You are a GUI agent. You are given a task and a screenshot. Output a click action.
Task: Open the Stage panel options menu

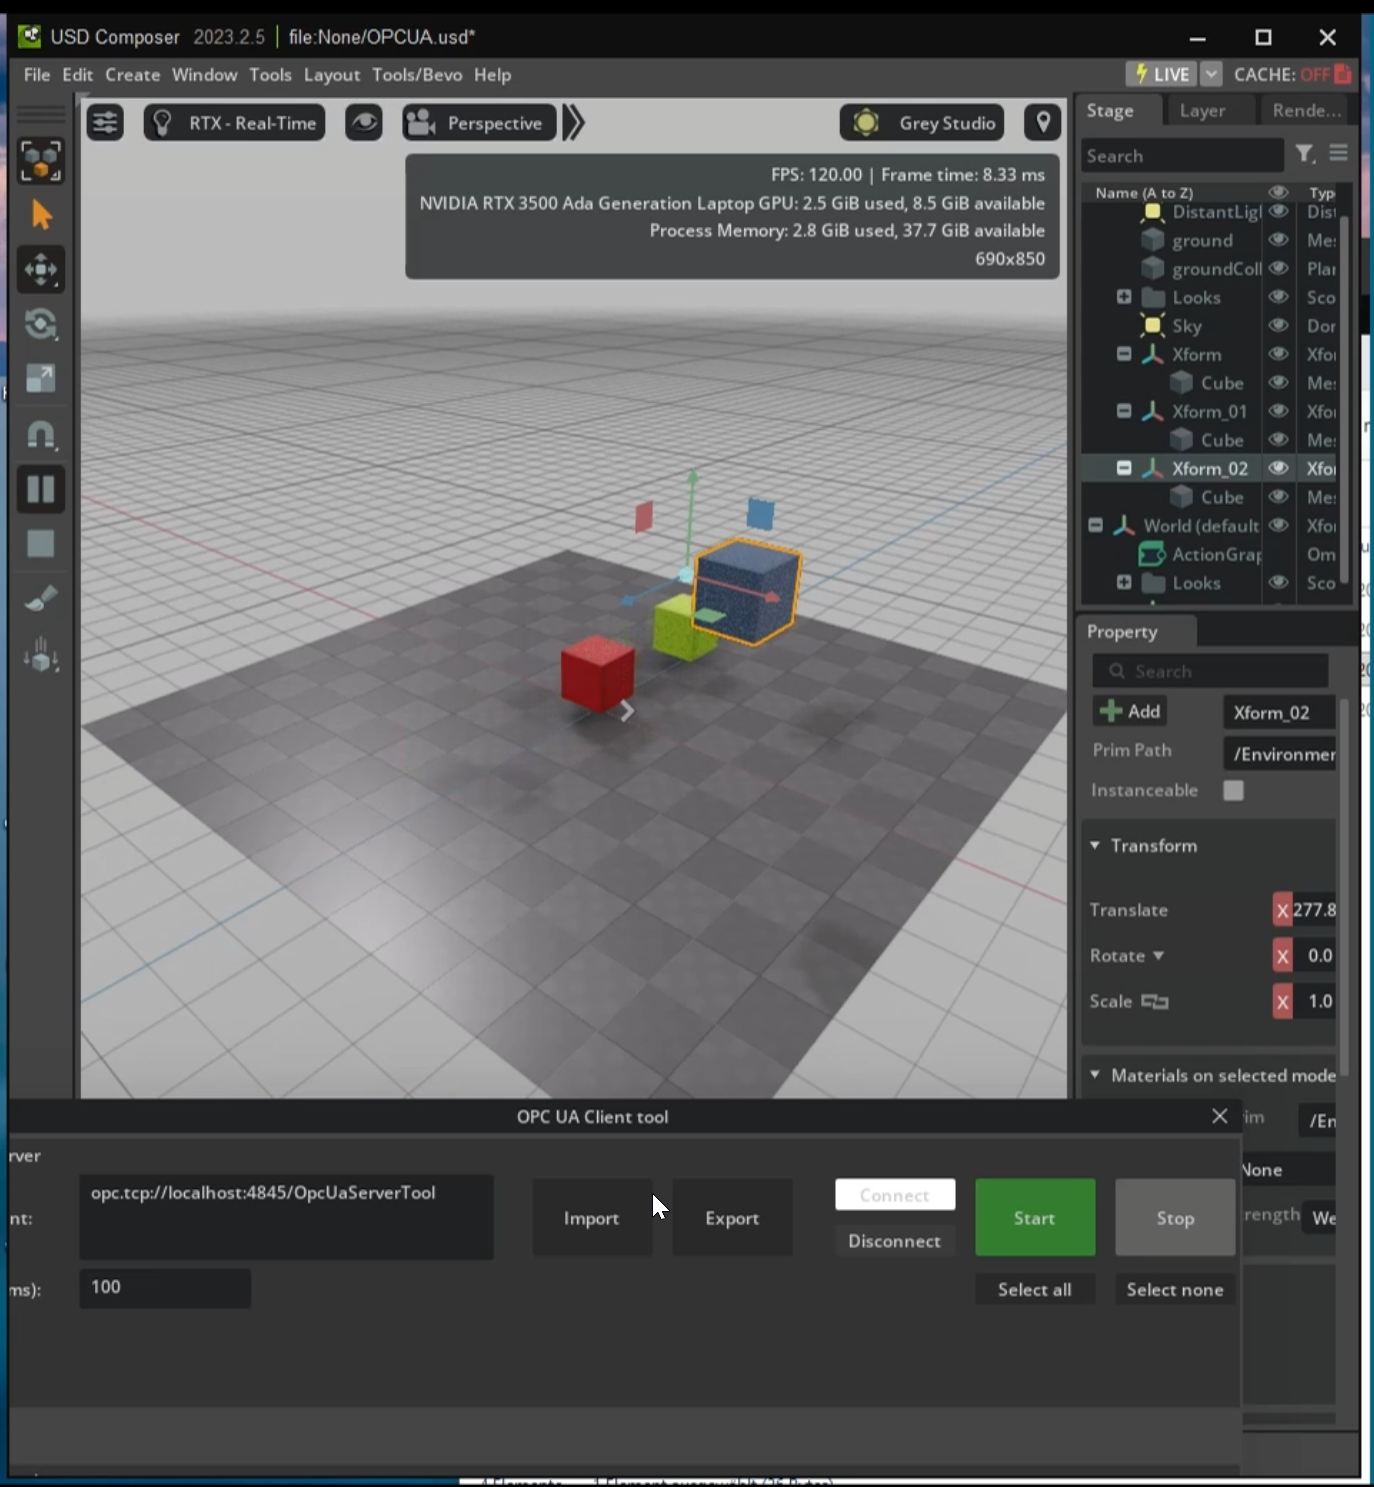(1338, 153)
